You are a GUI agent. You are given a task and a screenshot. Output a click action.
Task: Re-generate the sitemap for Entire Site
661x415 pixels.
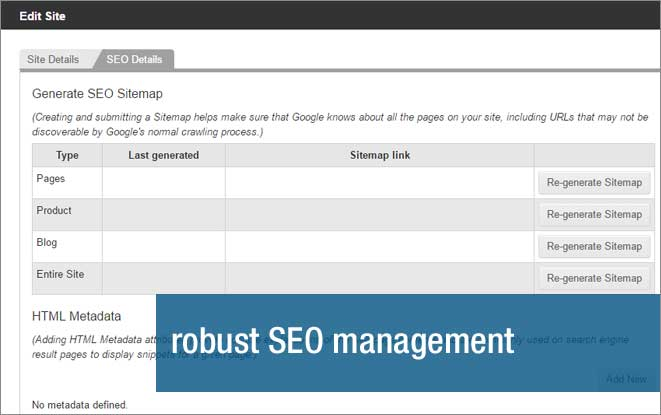[x=595, y=278]
